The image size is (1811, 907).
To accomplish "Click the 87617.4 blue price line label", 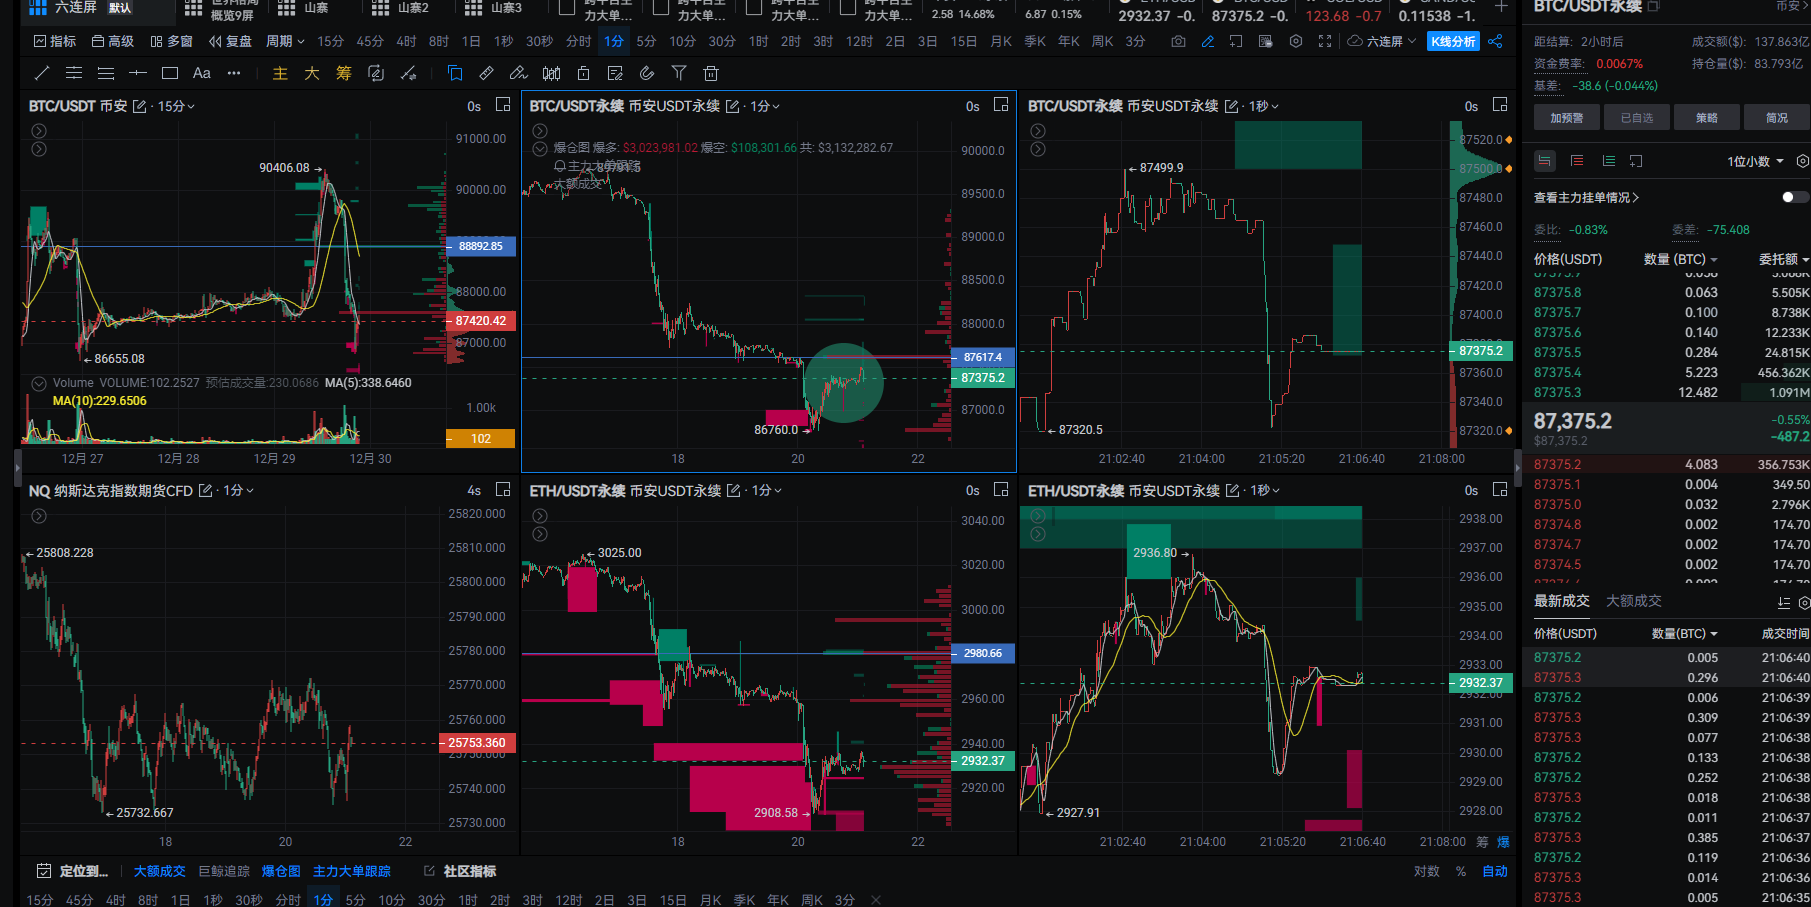I will point(982,357).
